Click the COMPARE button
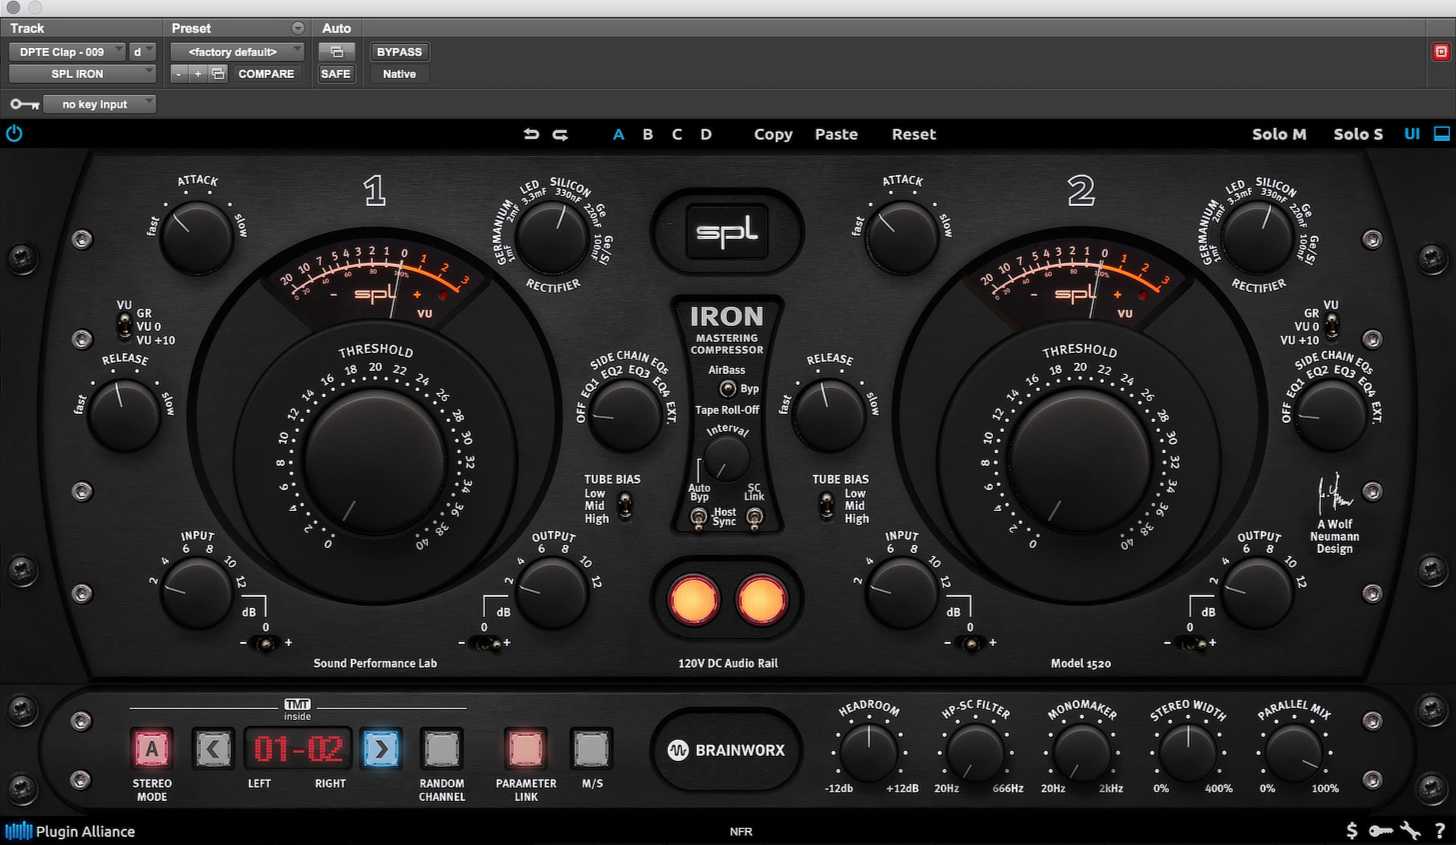This screenshot has width=1456, height=845. (x=266, y=74)
